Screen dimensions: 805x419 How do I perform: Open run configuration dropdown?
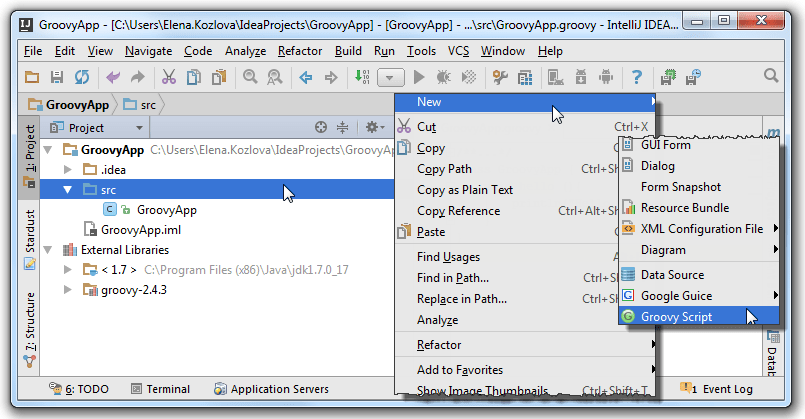pyautogui.click(x=391, y=78)
